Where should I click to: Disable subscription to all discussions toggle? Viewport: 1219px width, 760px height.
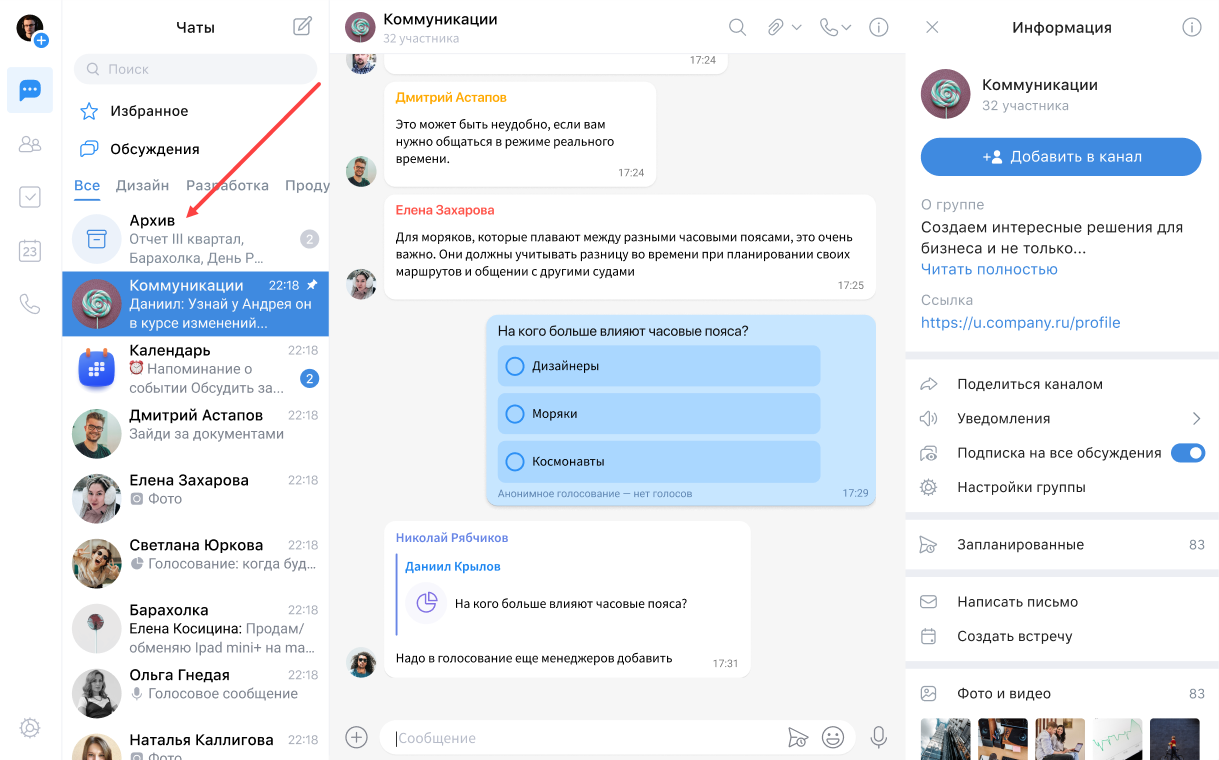pos(1188,453)
